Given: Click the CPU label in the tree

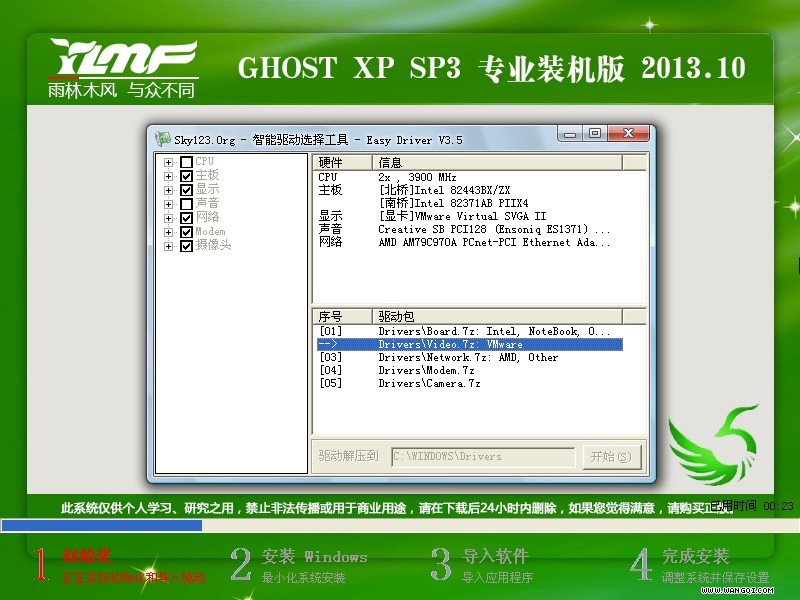Looking at the screenshot, I should 205,162.
